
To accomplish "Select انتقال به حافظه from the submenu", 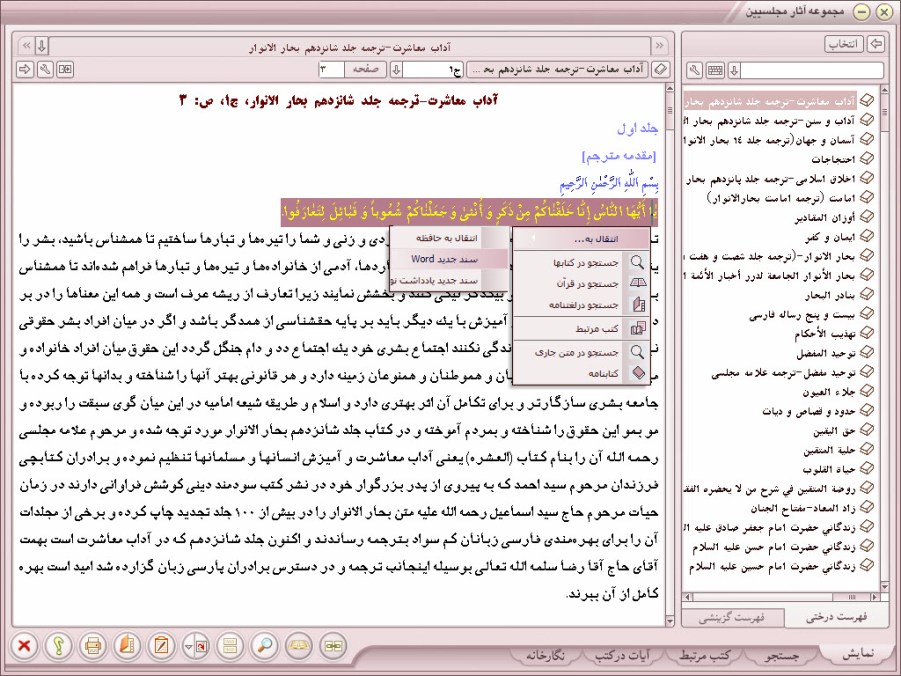I will [x=449, y=237].
